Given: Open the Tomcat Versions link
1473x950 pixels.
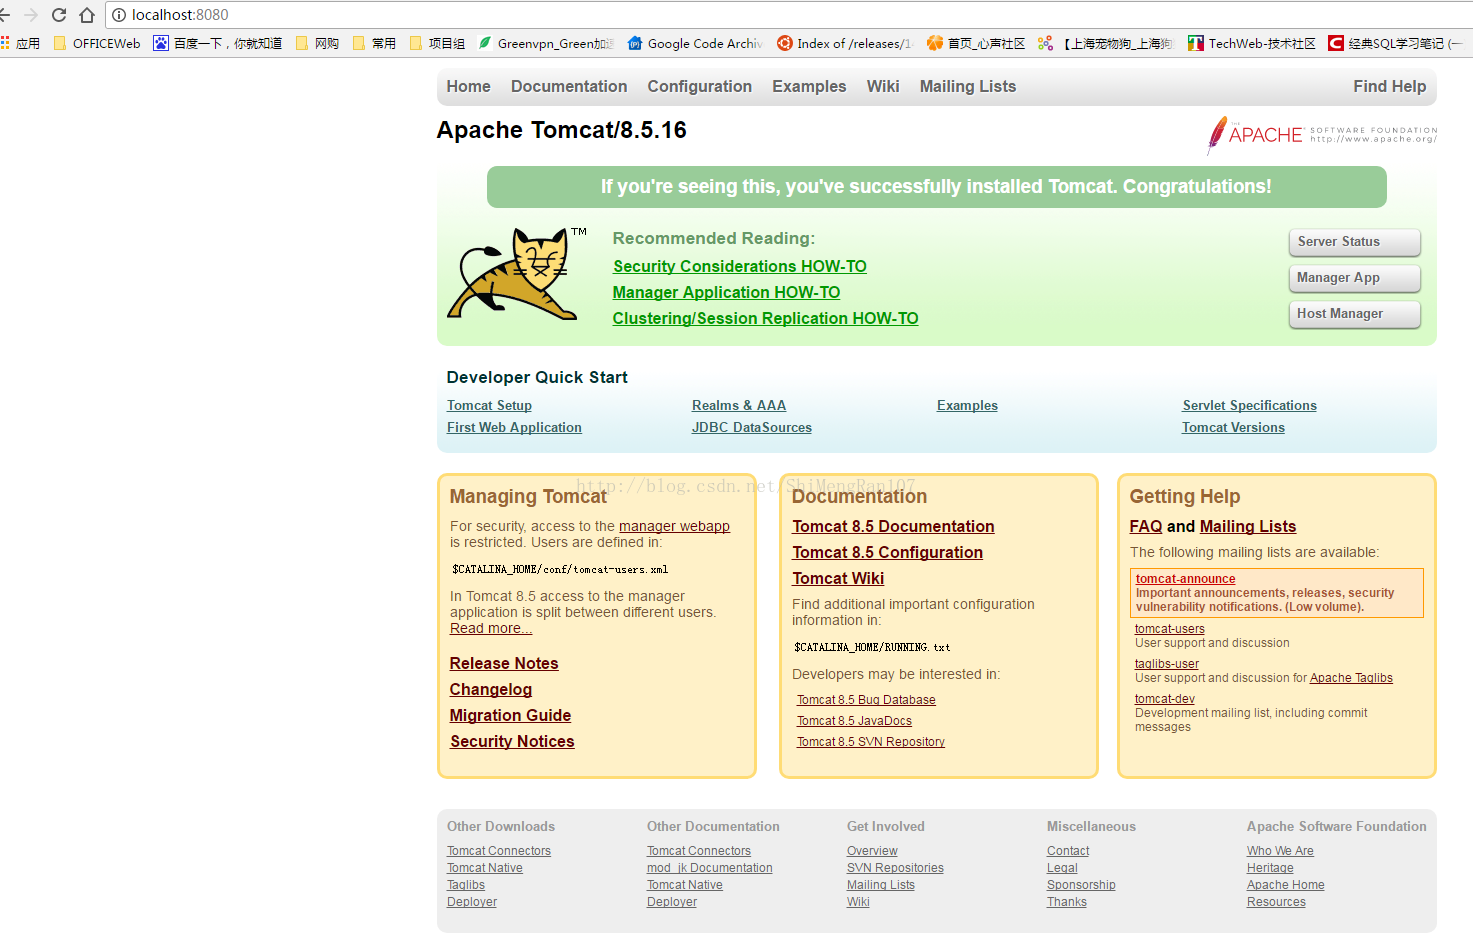Looking at the screenshot, I should coord(1233,427).
